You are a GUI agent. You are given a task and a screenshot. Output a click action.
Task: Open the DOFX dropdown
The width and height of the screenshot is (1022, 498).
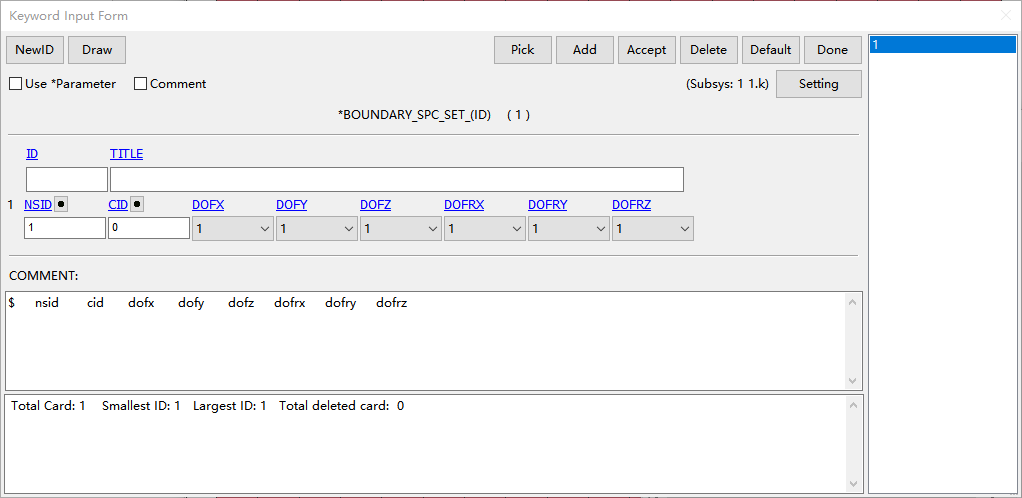(x=233, y=229)
